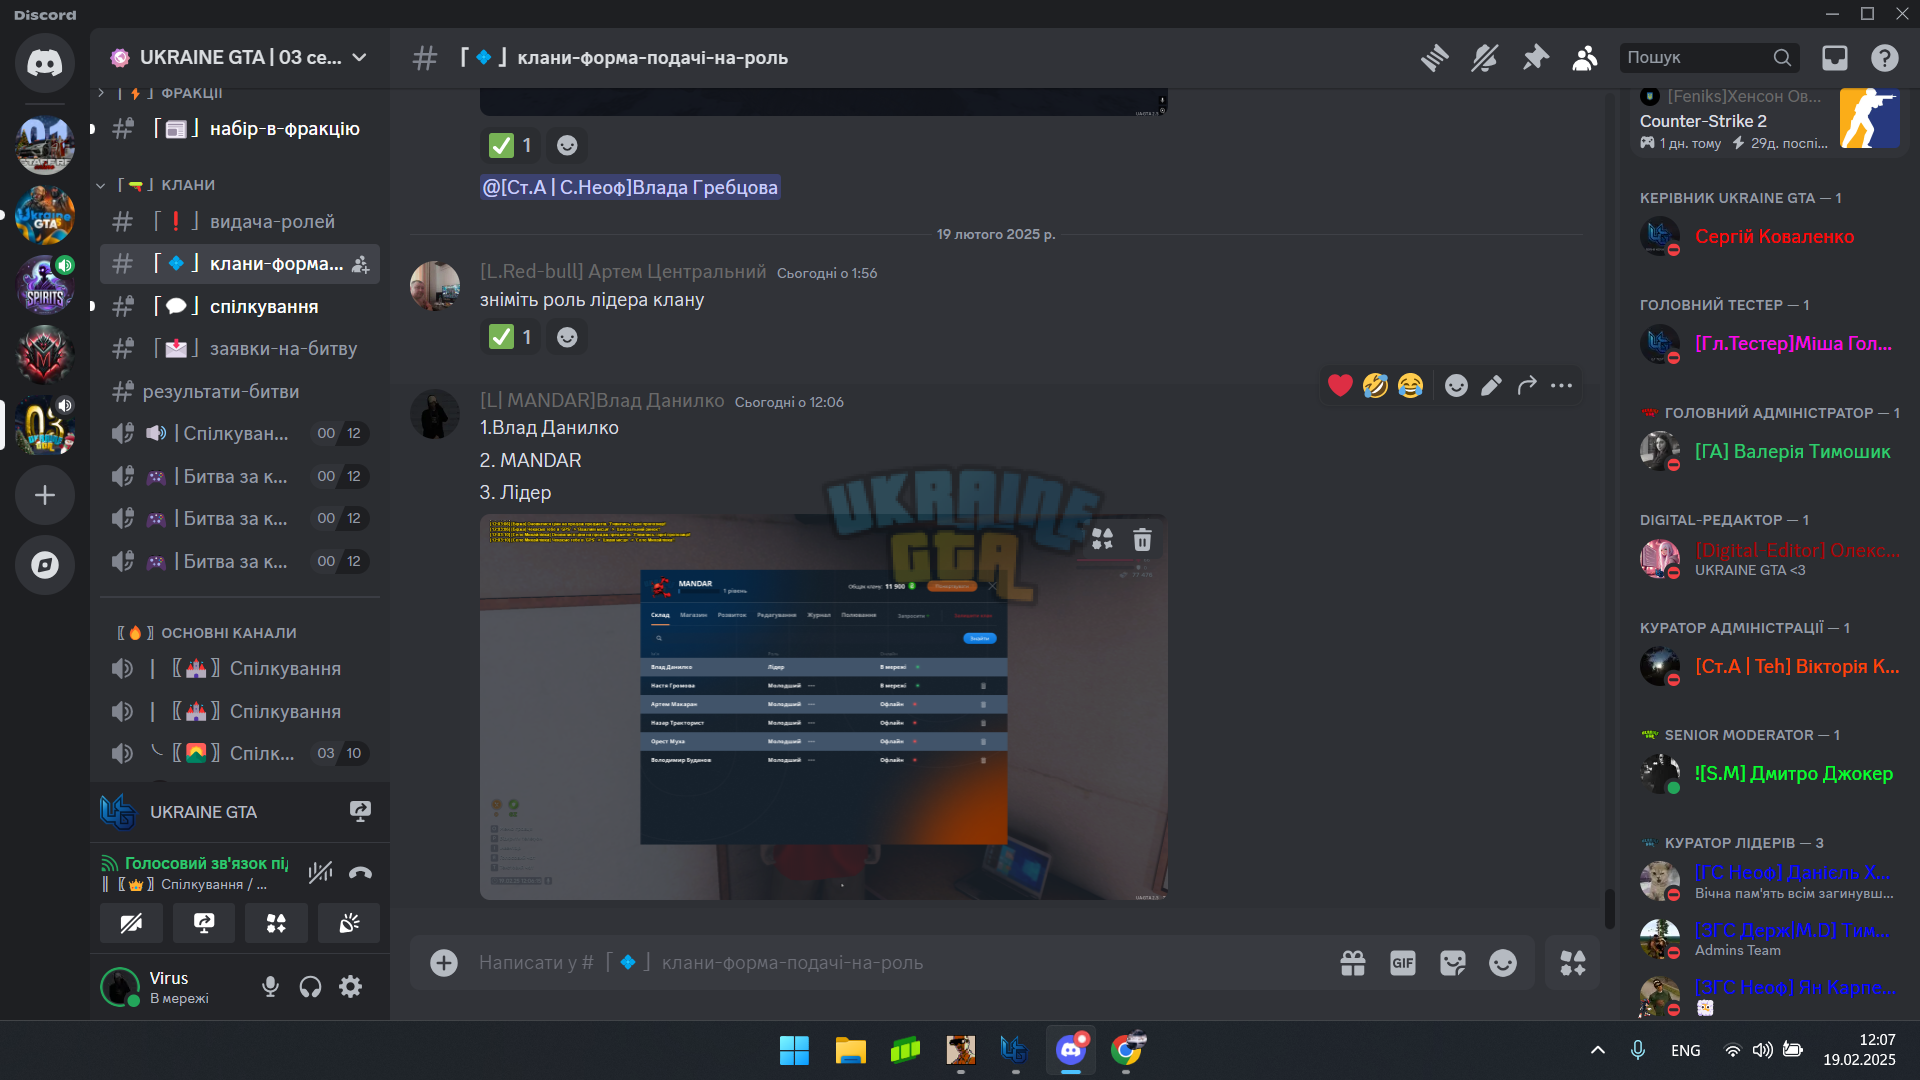
Task: Open the gift Nitro button
Action: 1353,963
